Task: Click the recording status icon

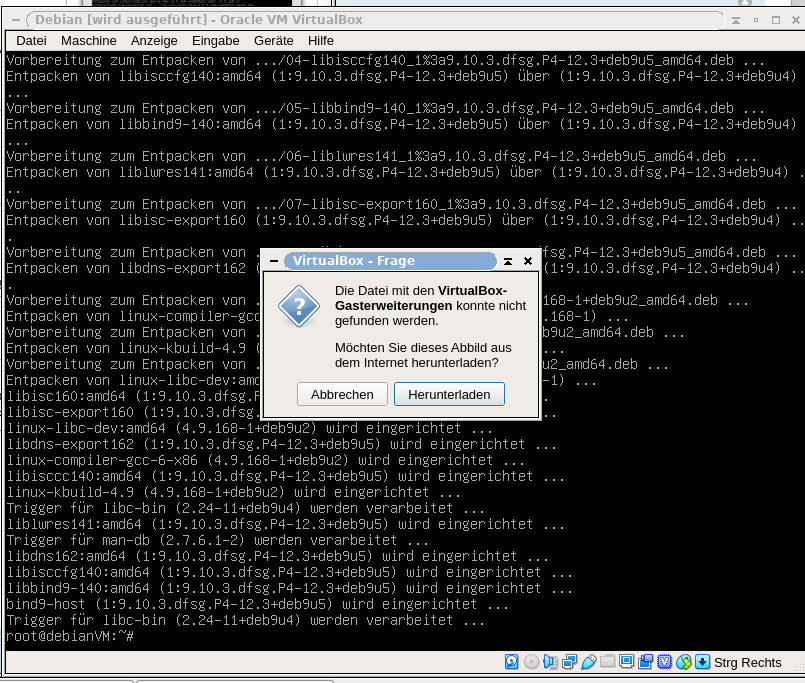Action: [645, 661]
